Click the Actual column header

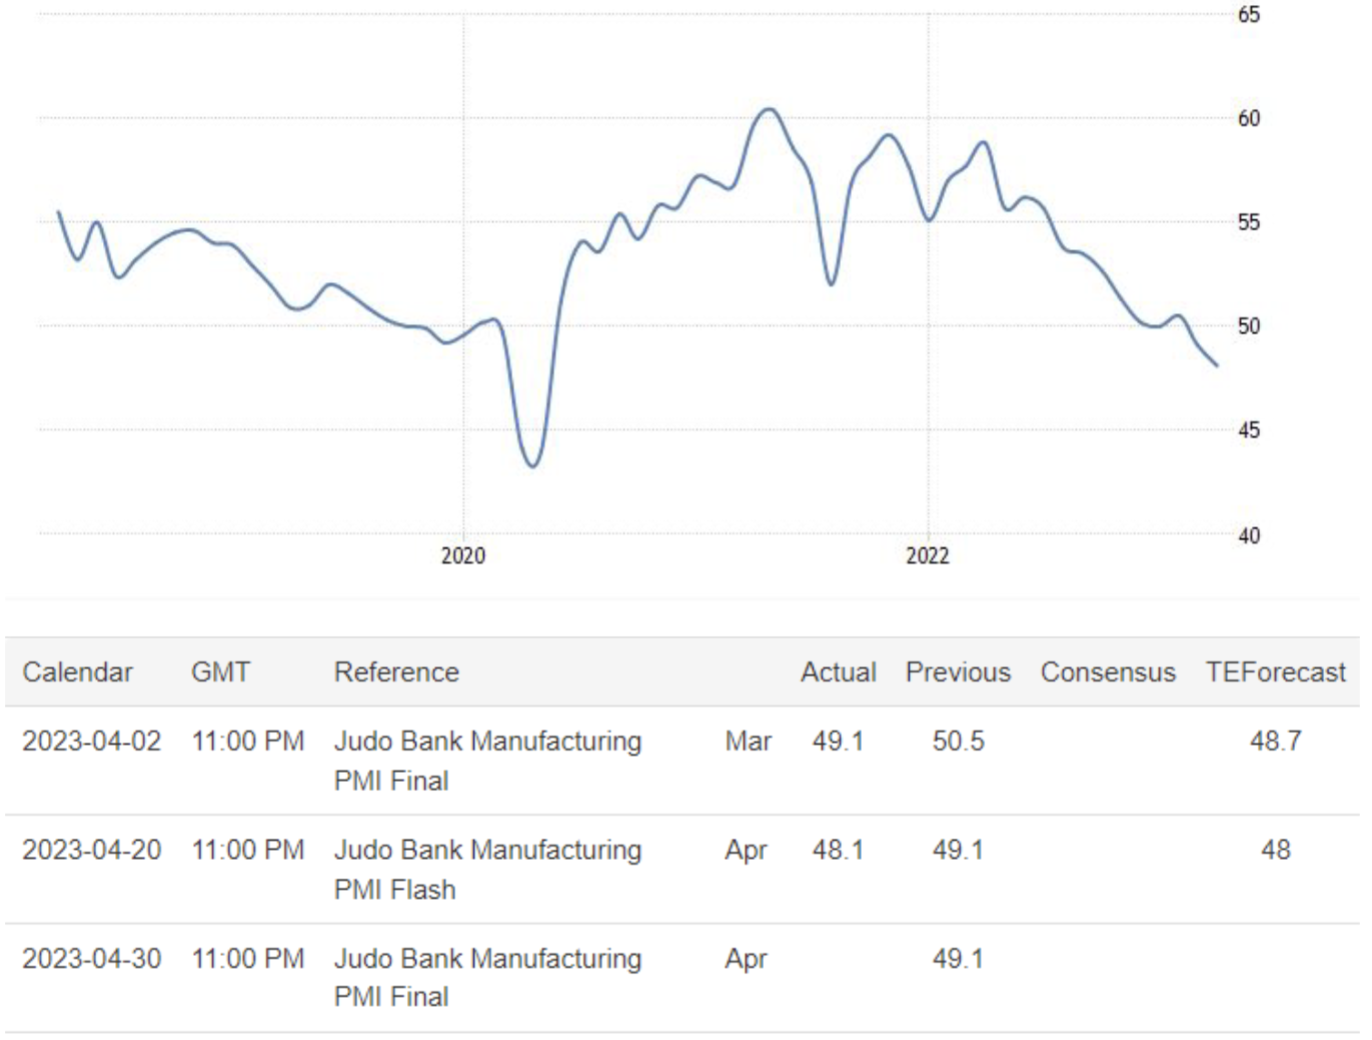click(838, 672)
